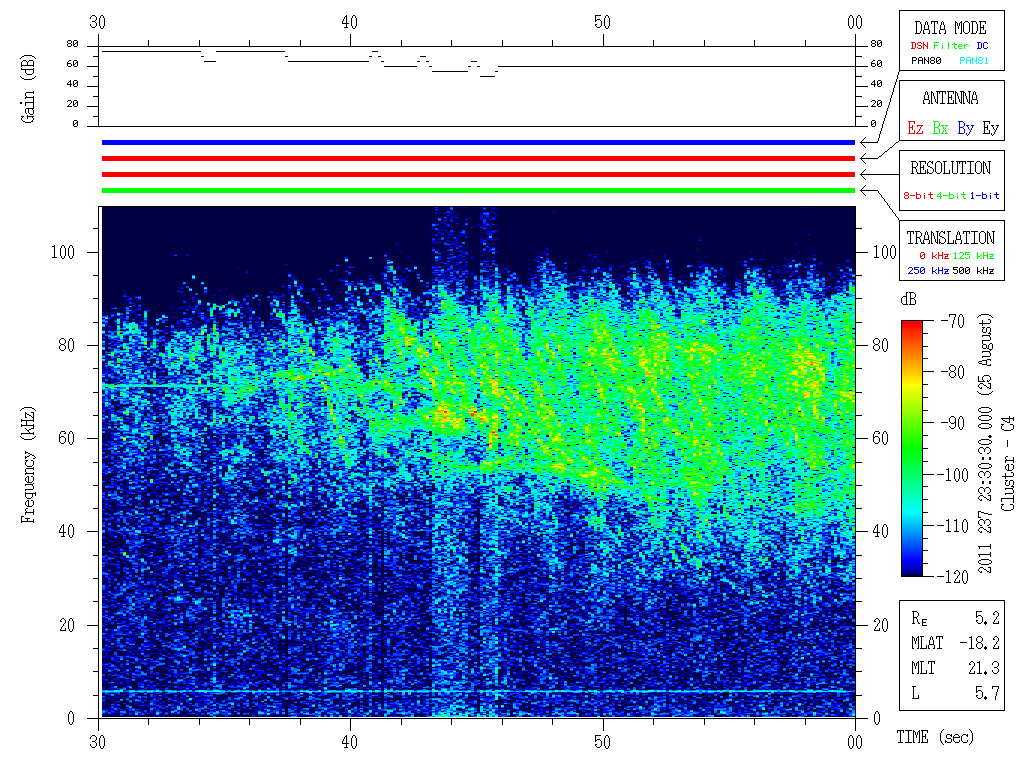
Task: Click the red Ez antenna label
Action: click(x=915, y=128)
